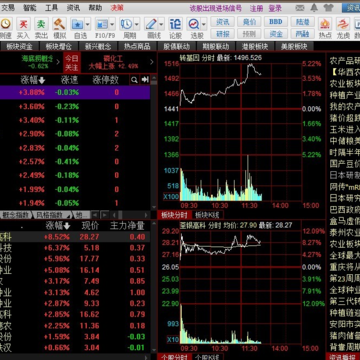
Task: Click the 现价 column header
Action: pos(90,226)
